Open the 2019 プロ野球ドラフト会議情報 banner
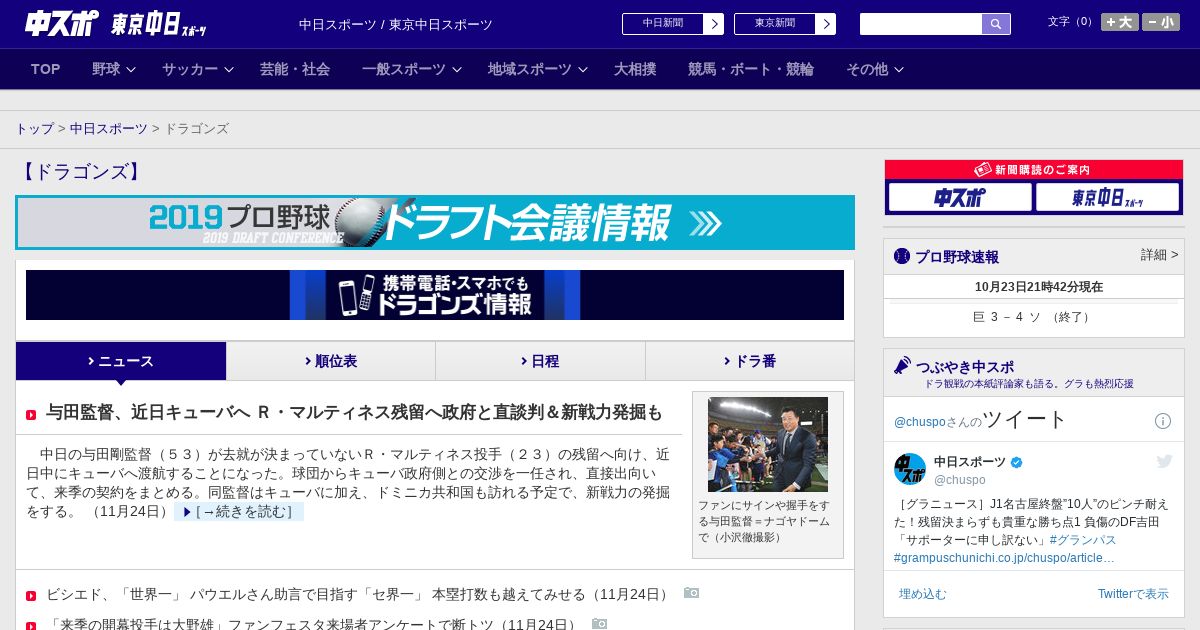Screen dimensions: 1200x630 (x=435, y=222)
